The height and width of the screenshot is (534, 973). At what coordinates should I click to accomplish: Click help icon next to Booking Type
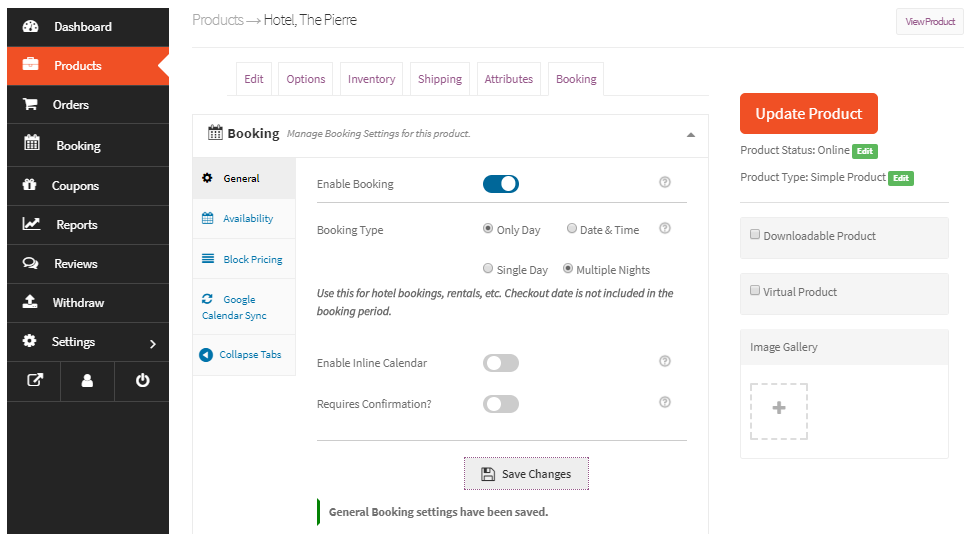(x=665, y=229)
